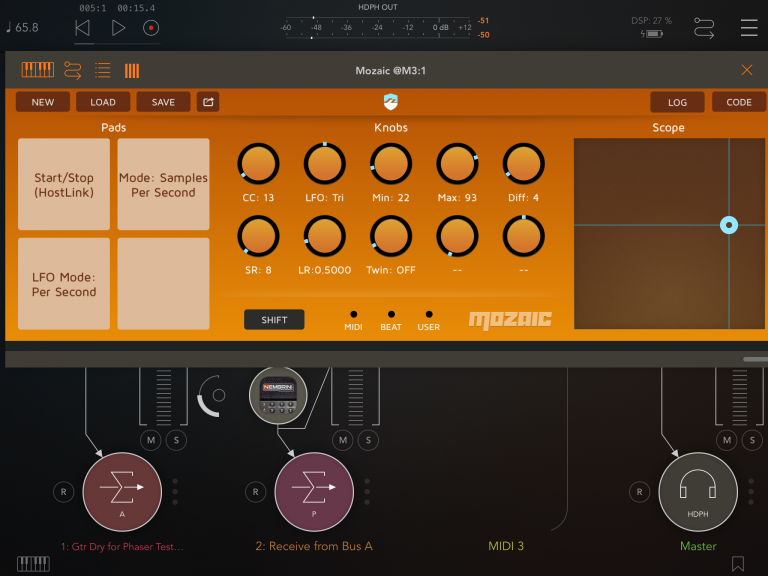The width and height of the screenshot is (768, 576).
Task: Toggle record arm on channel 2
Action: [255, 492]
